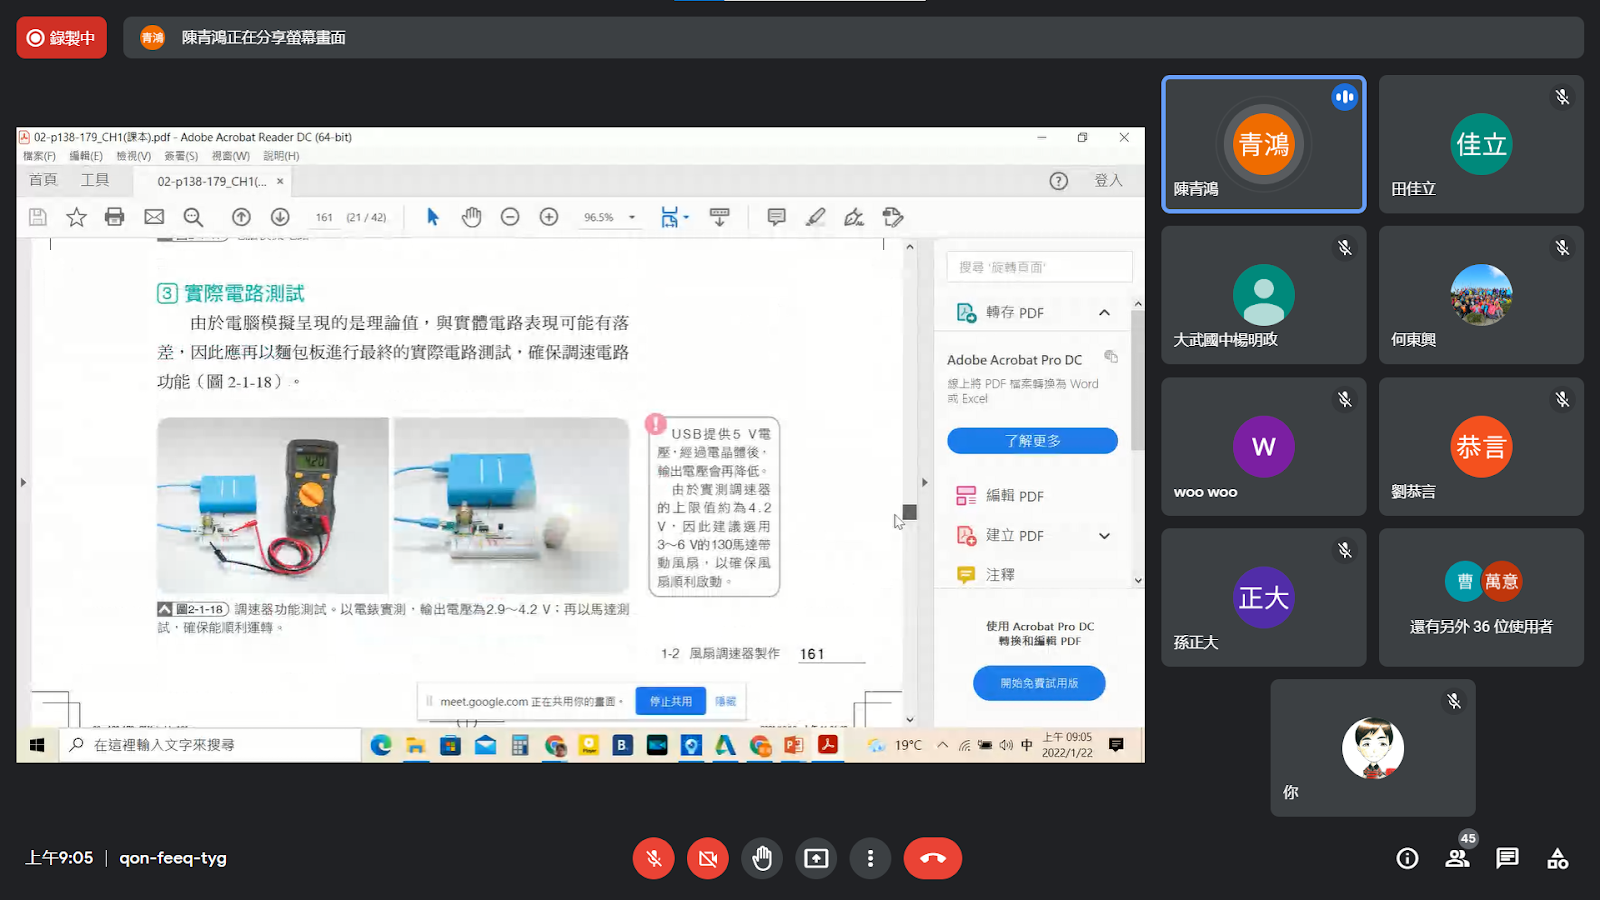Click the save icon in Acrobat
This screenshot has width=1600, height=900.
pyautogui.click(x=38, y=217)
